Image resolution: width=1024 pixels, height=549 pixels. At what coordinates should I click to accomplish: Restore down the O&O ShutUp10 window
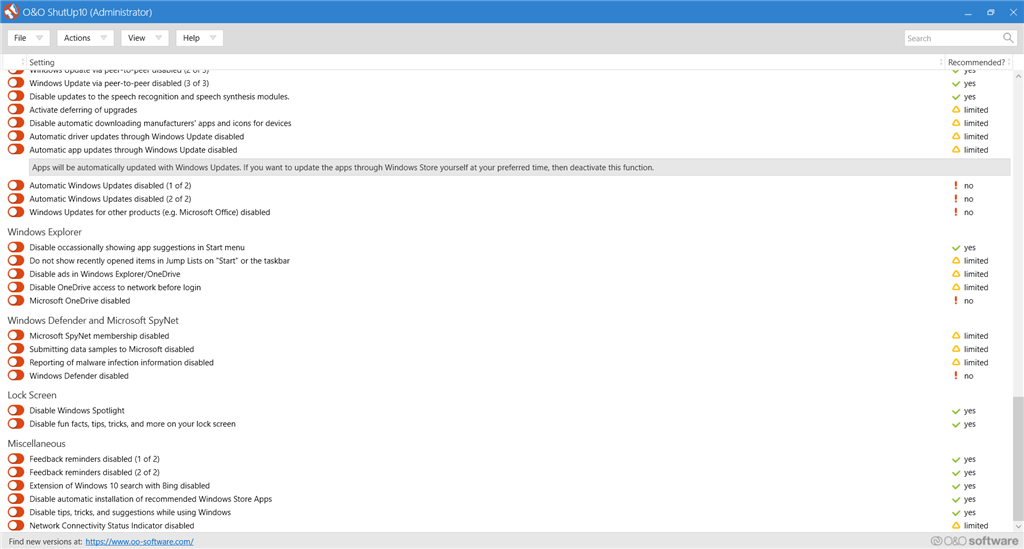click(x=991, y=12)
